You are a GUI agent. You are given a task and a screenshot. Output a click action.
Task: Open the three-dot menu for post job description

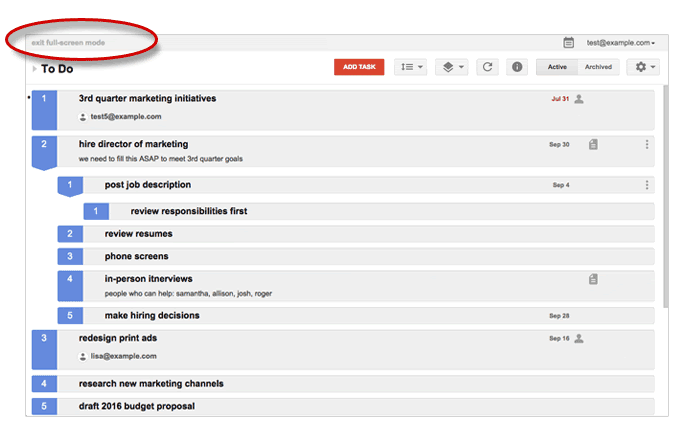tap(647, 185)
